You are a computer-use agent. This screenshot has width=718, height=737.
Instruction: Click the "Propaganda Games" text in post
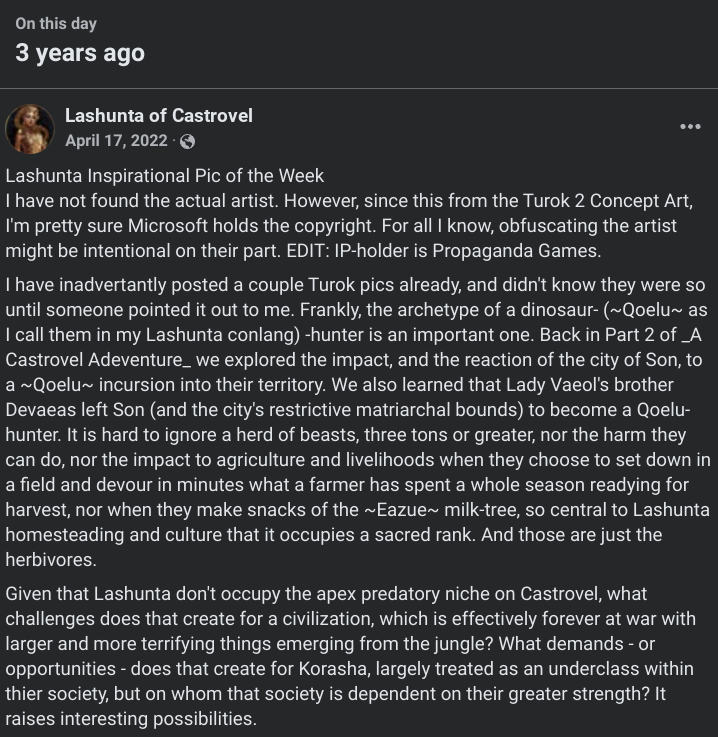click(515, 251)
